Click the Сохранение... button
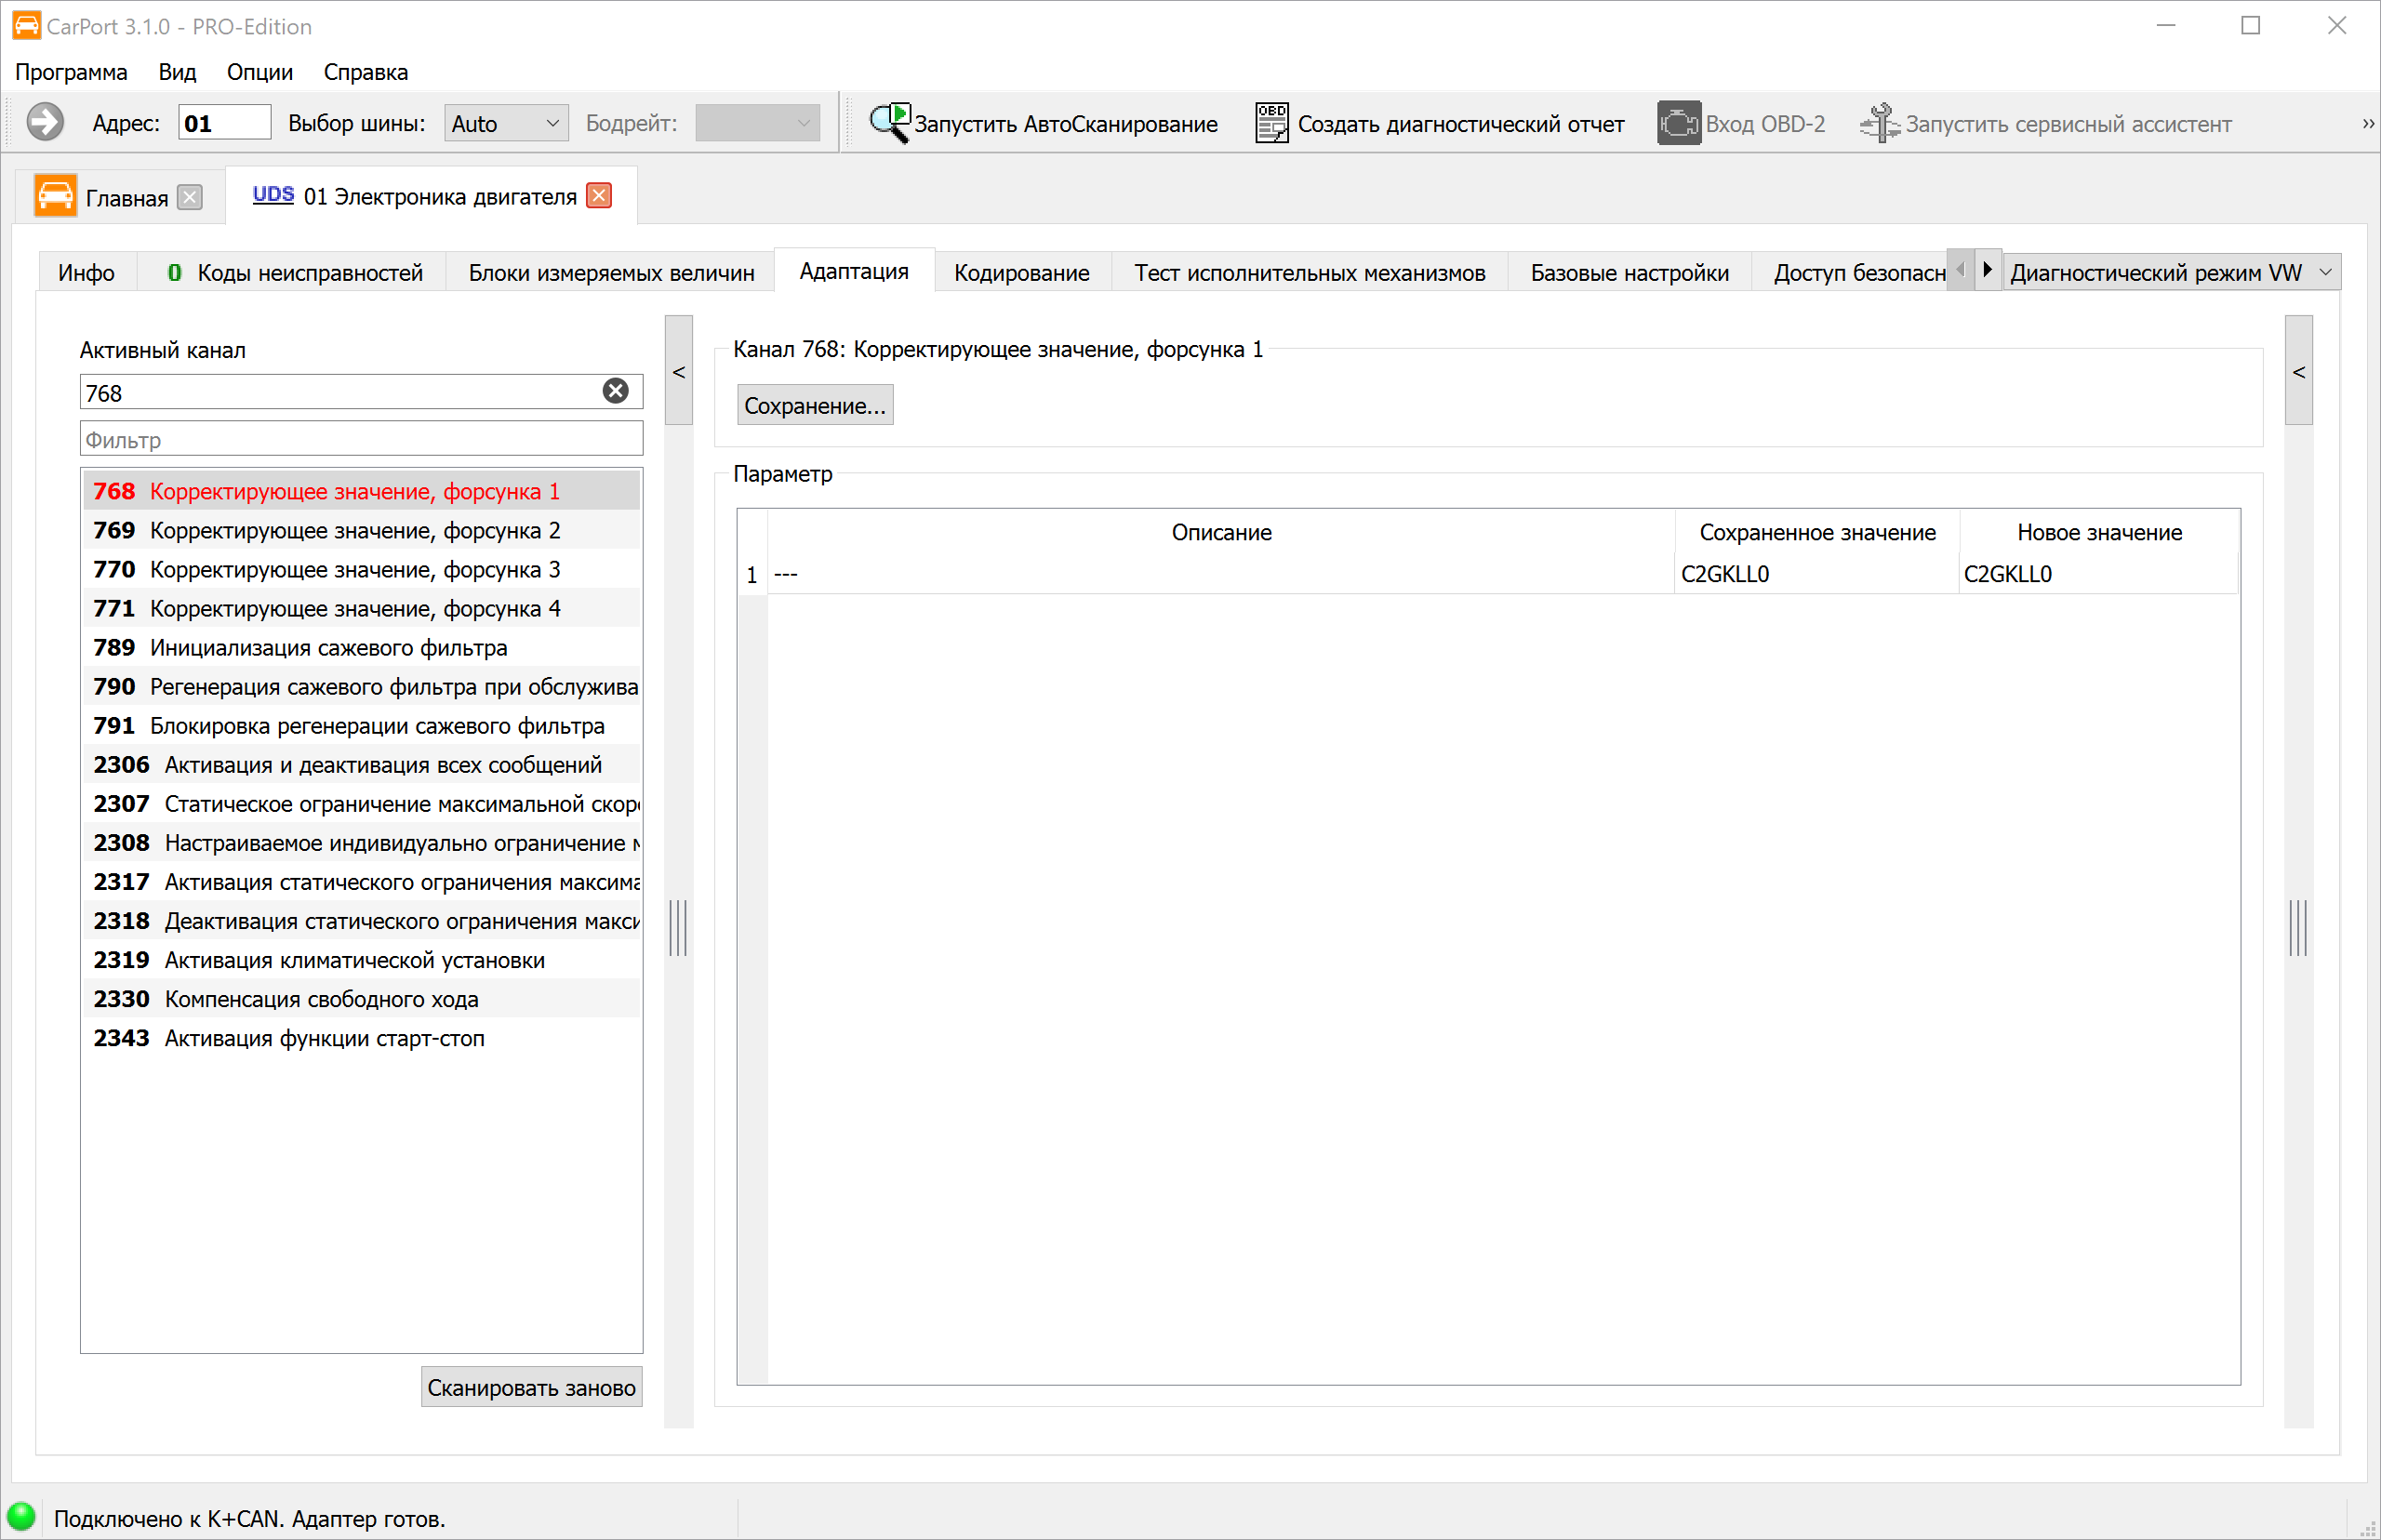This screenshot has height=1540, width=2381. pyautogui.click(x=815, y=405)
